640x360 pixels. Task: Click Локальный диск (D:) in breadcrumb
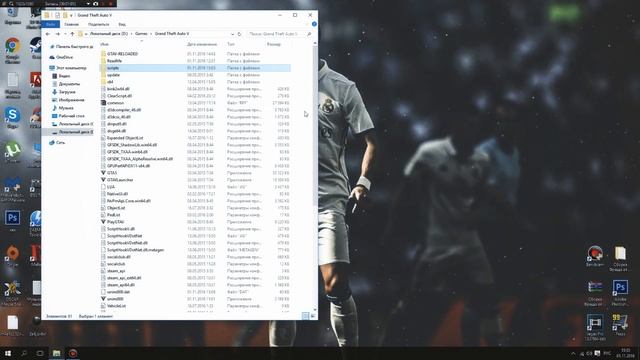(x=109, y=34)
